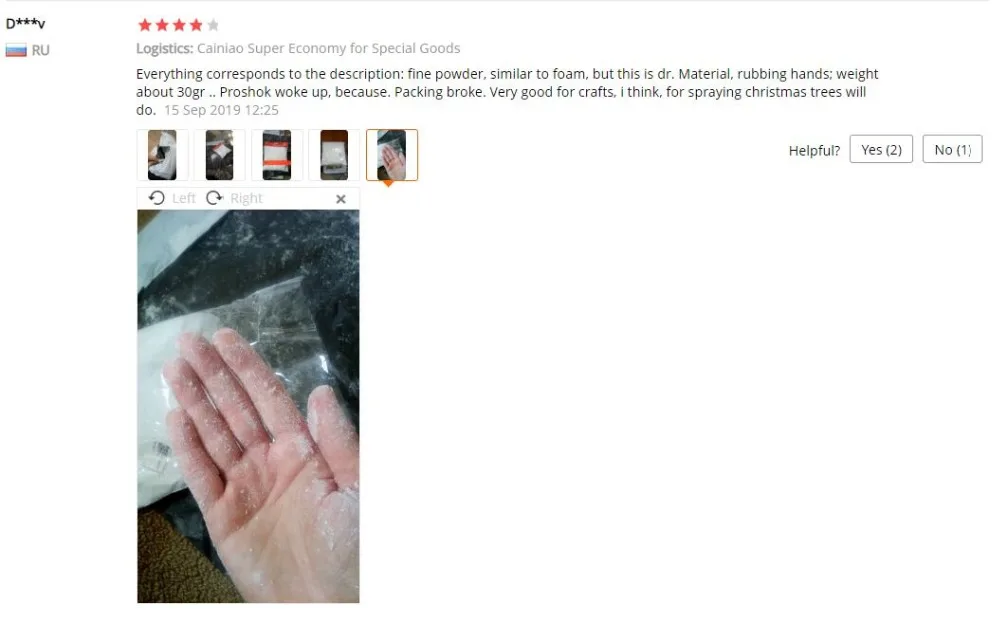The width and height of the screenshot is (1000, 623).
Task: Click the gray fifth rating star
Action: pos(213,25)
